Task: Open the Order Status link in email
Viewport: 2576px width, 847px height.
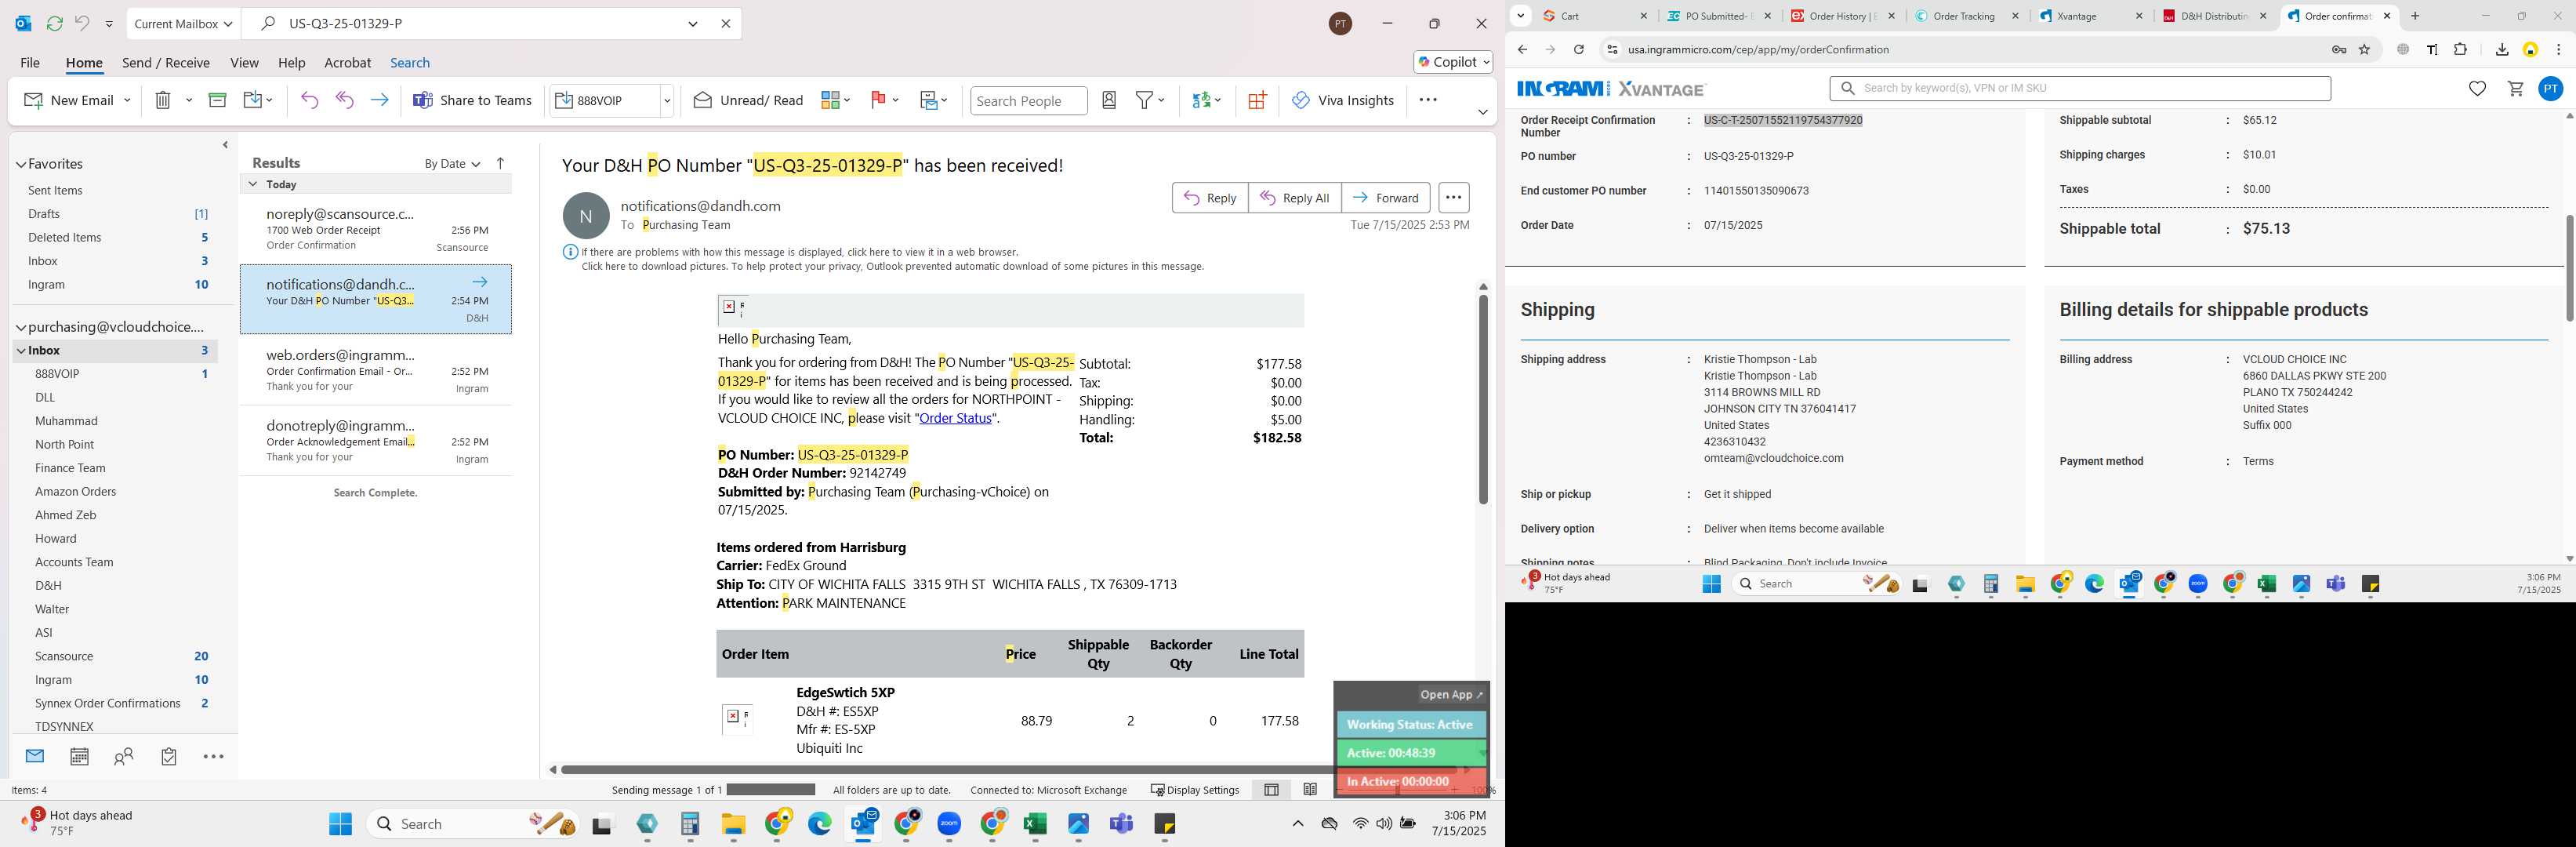Action: [x=955, y=418]
